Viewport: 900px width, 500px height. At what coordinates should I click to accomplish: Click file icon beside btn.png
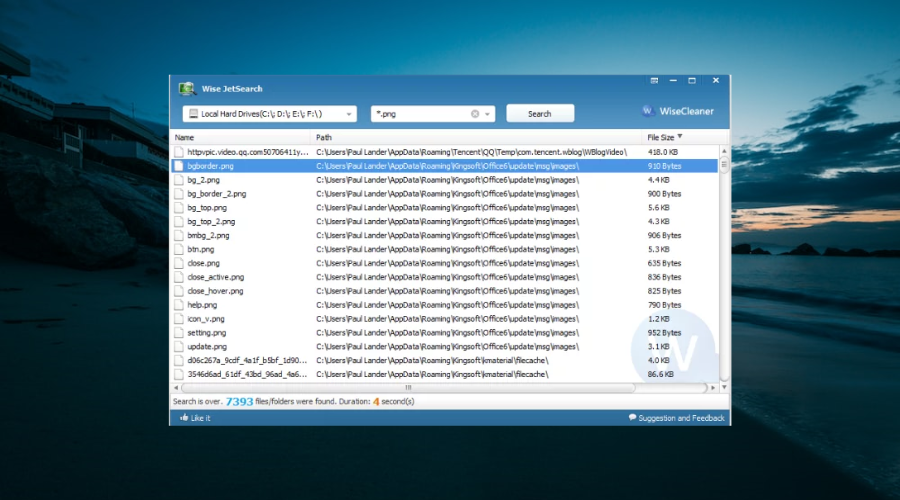(x=179, y=249)
